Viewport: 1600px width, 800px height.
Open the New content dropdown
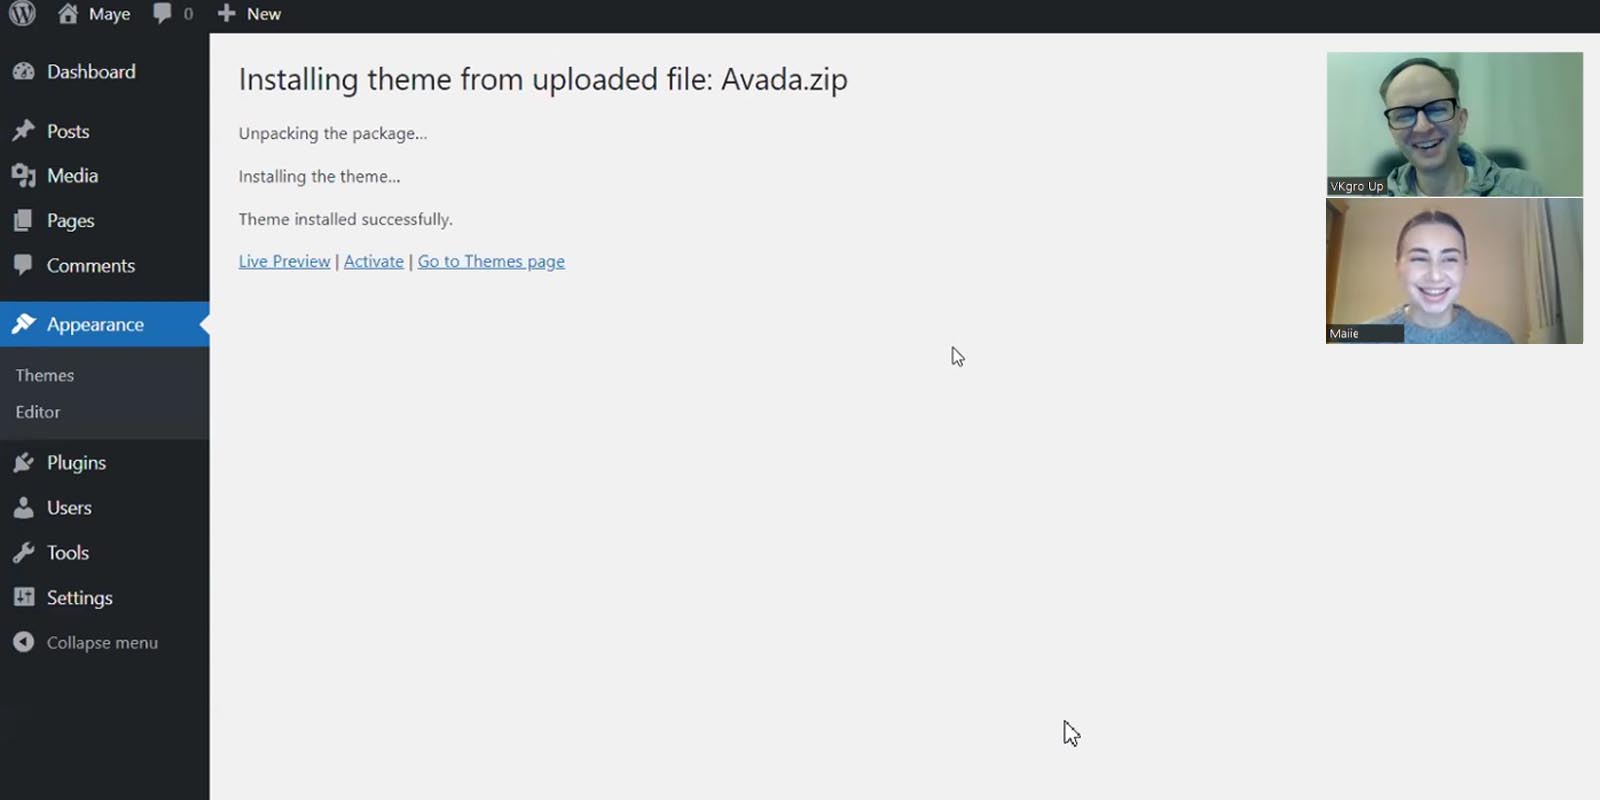(250, 13)
